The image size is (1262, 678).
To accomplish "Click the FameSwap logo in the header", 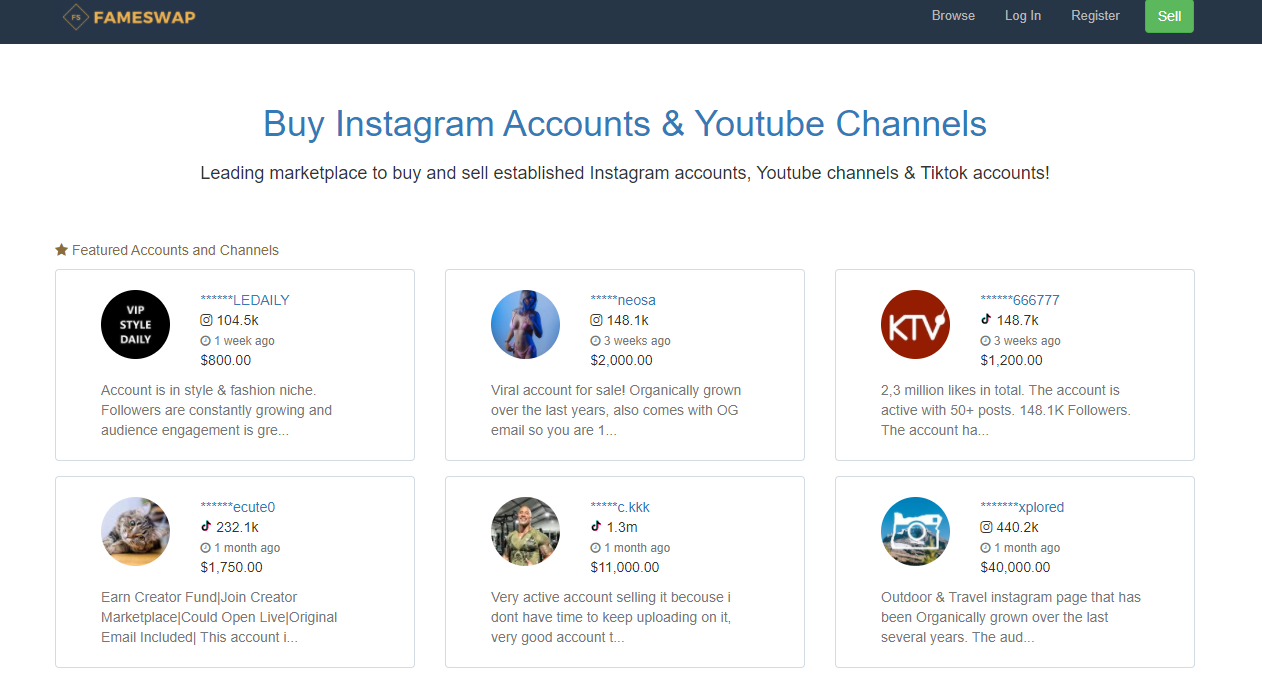I will 129,16.
